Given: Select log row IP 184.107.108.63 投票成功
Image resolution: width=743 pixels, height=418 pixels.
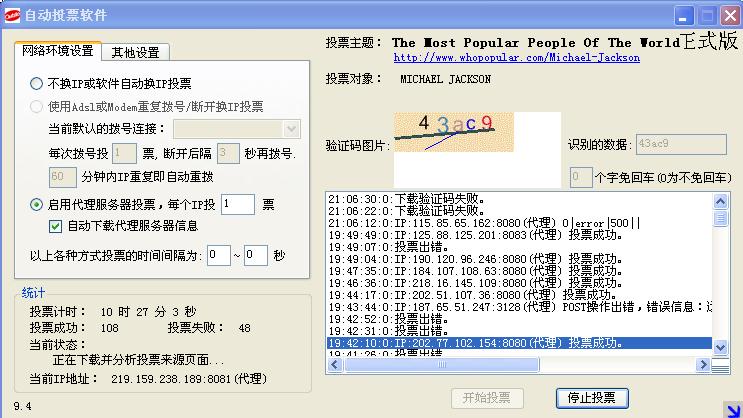Looking at the screenshot, I should click(519, 271).
